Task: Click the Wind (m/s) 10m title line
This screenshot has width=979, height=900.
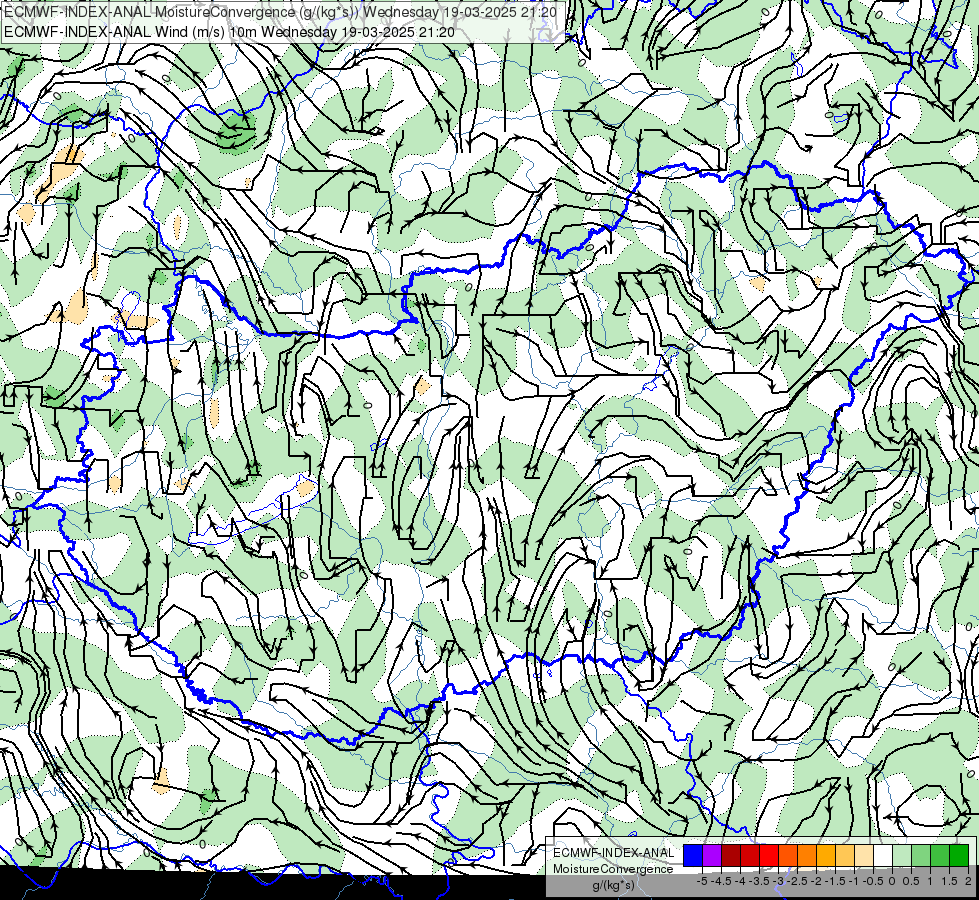Action: click(229, 32)
